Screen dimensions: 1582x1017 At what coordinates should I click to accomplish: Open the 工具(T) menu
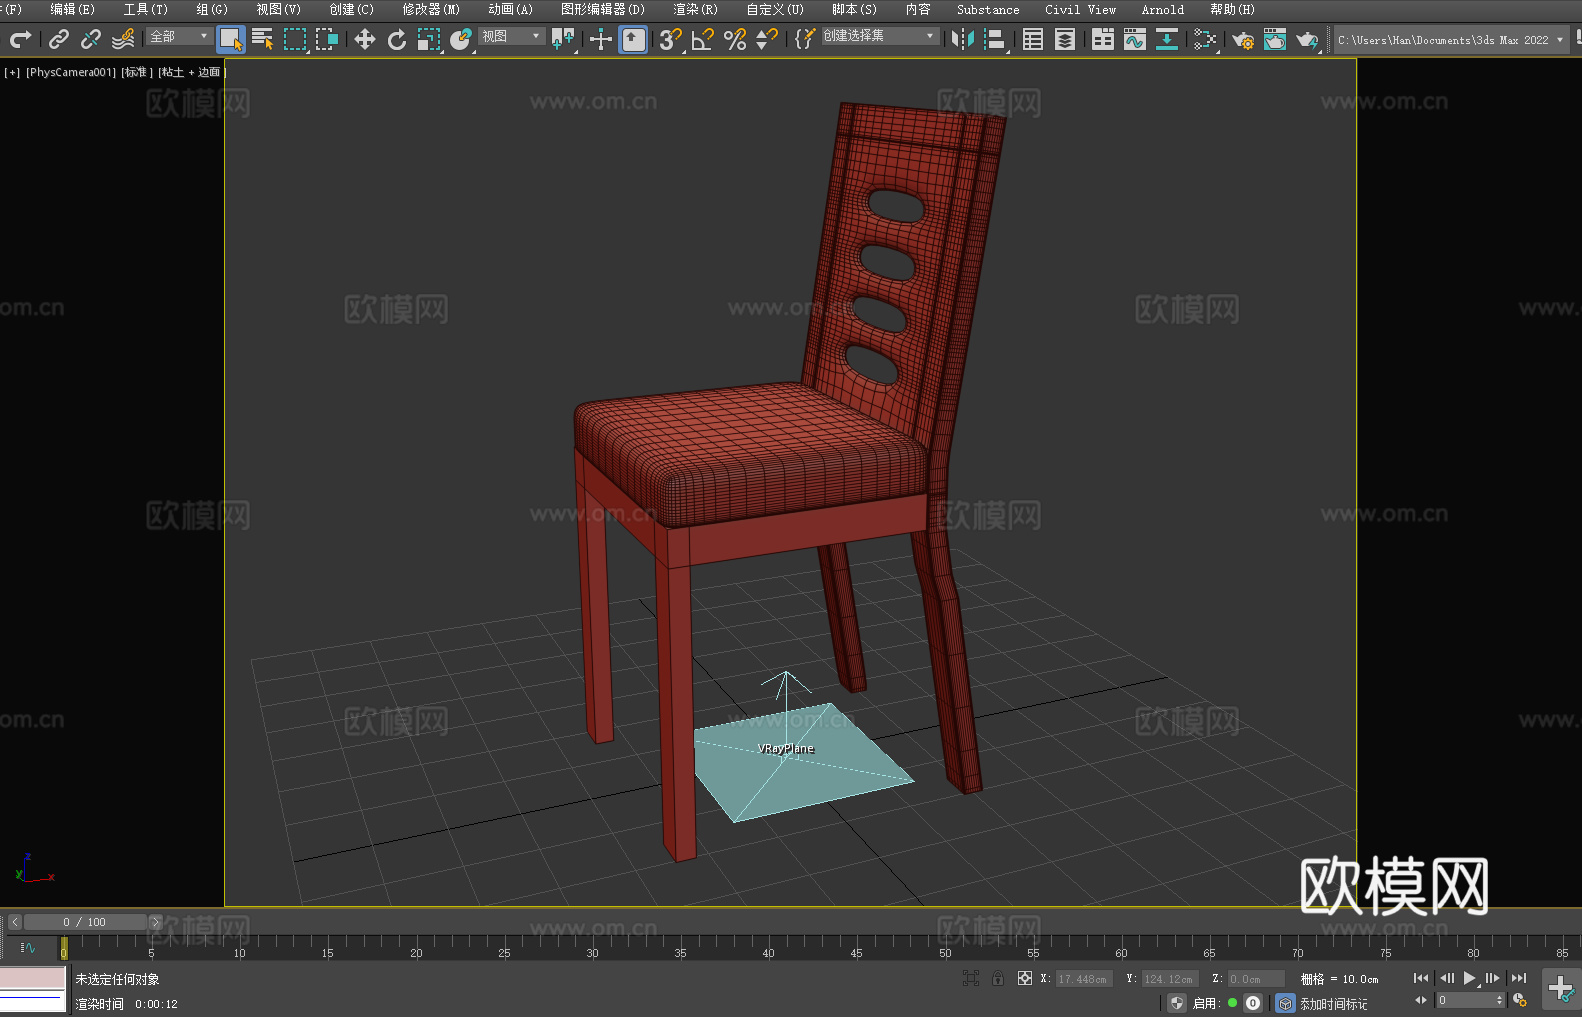coord(146,9)
